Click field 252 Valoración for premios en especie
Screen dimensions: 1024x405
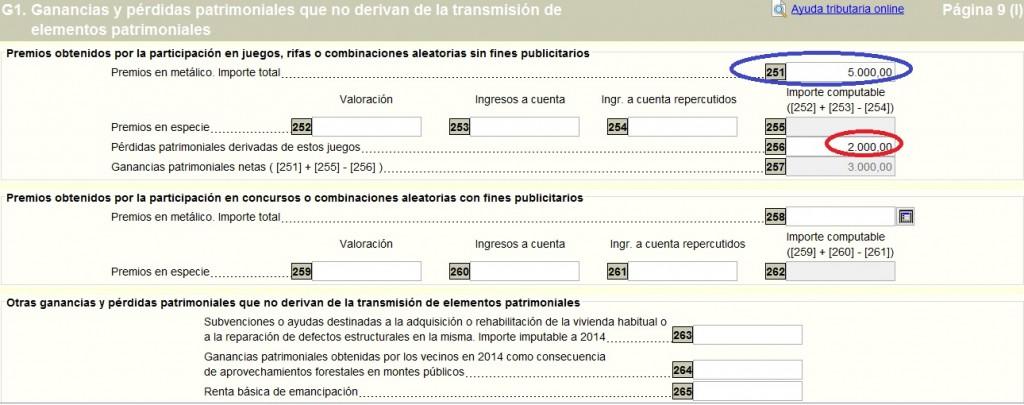366,127
